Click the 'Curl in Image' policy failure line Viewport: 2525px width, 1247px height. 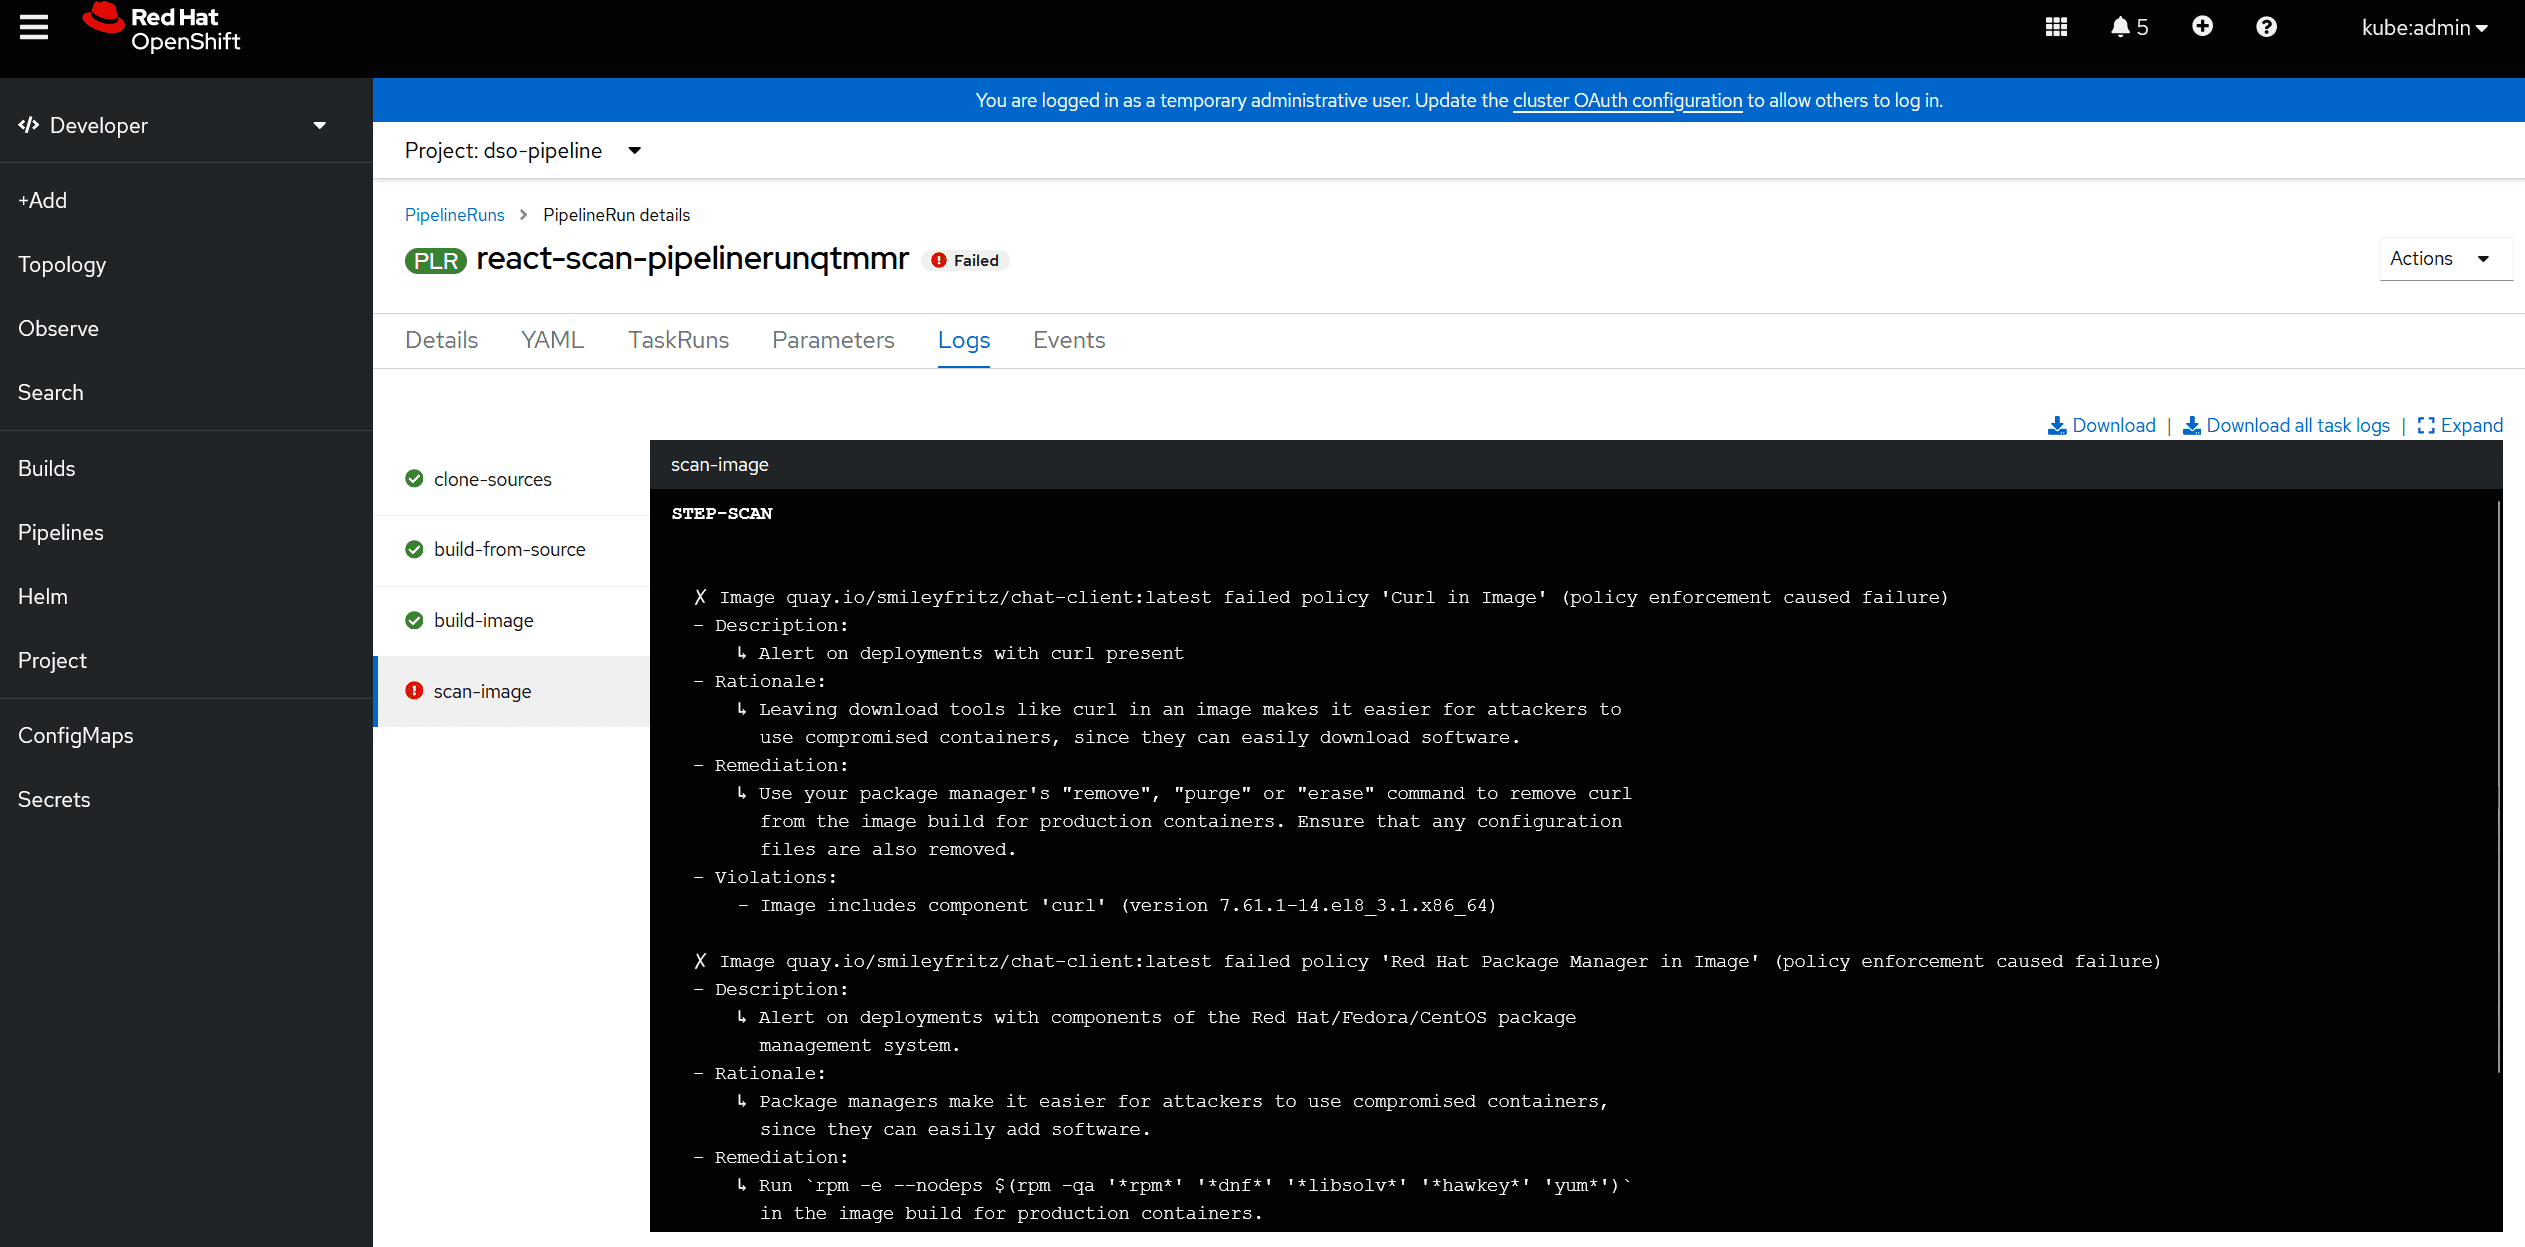[x=1321, y=598]
